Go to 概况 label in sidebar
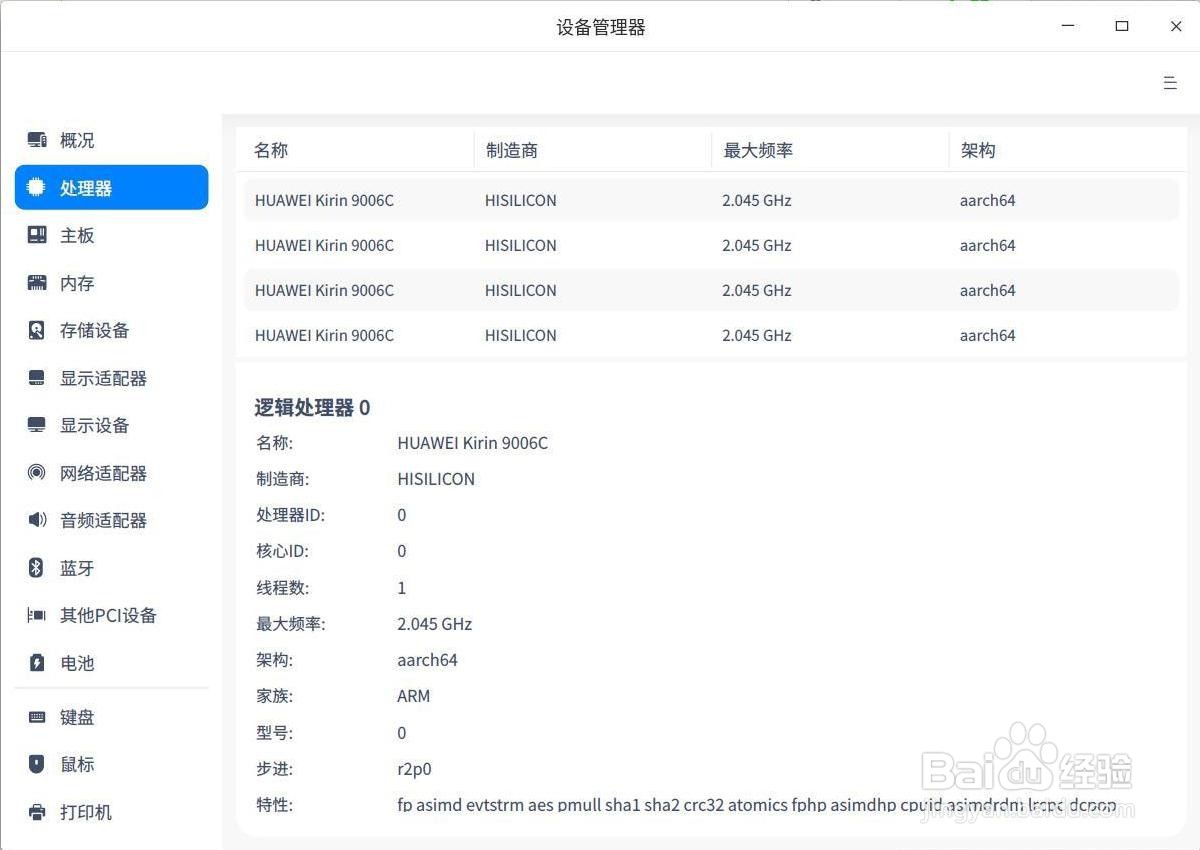The width and height of the screenshot is (1200, 850). [x=77, y=140]
